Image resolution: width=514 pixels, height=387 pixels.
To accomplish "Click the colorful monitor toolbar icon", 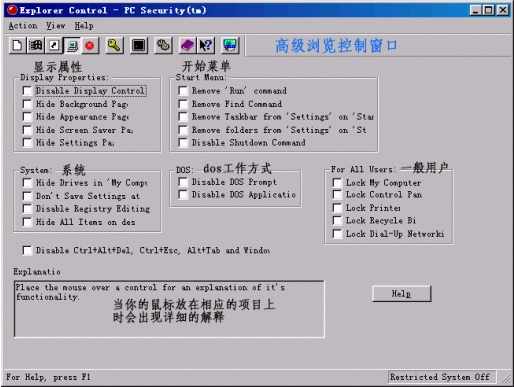I will [230, 45].
